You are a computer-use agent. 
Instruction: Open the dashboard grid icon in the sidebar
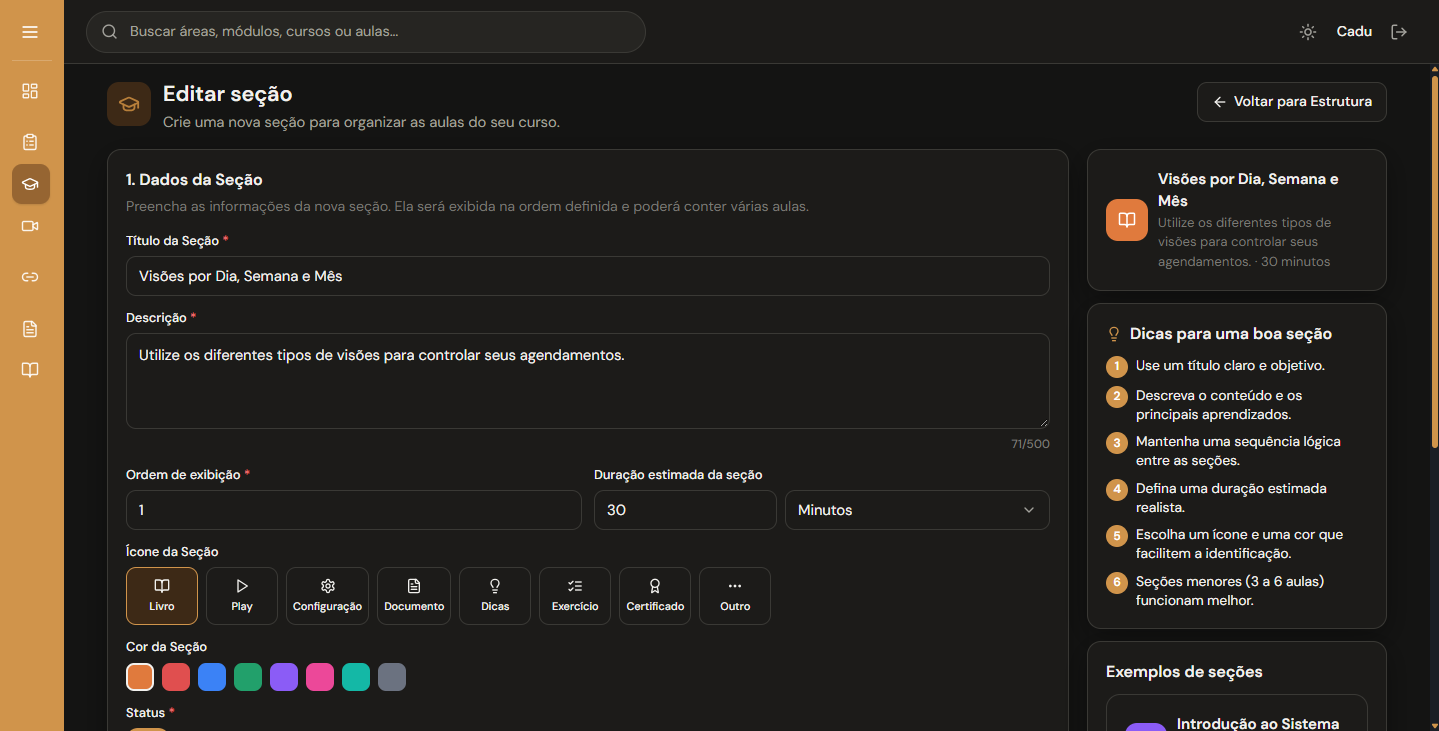pos(30,91)
